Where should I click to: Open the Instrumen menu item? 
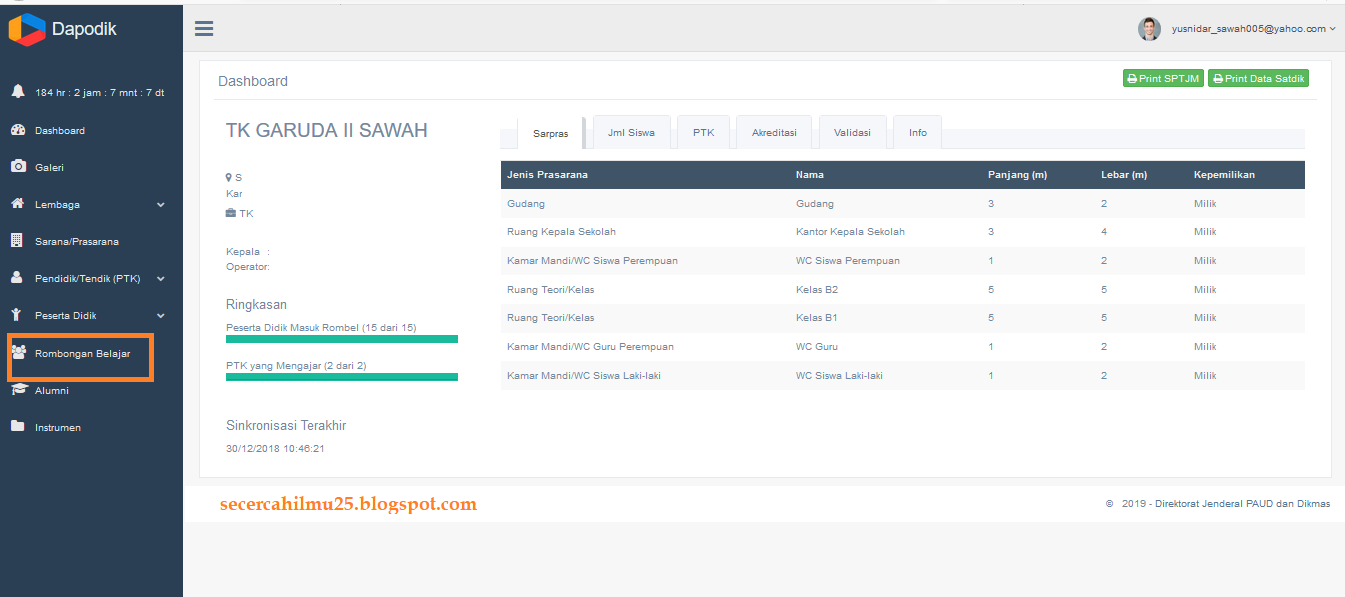58,427
